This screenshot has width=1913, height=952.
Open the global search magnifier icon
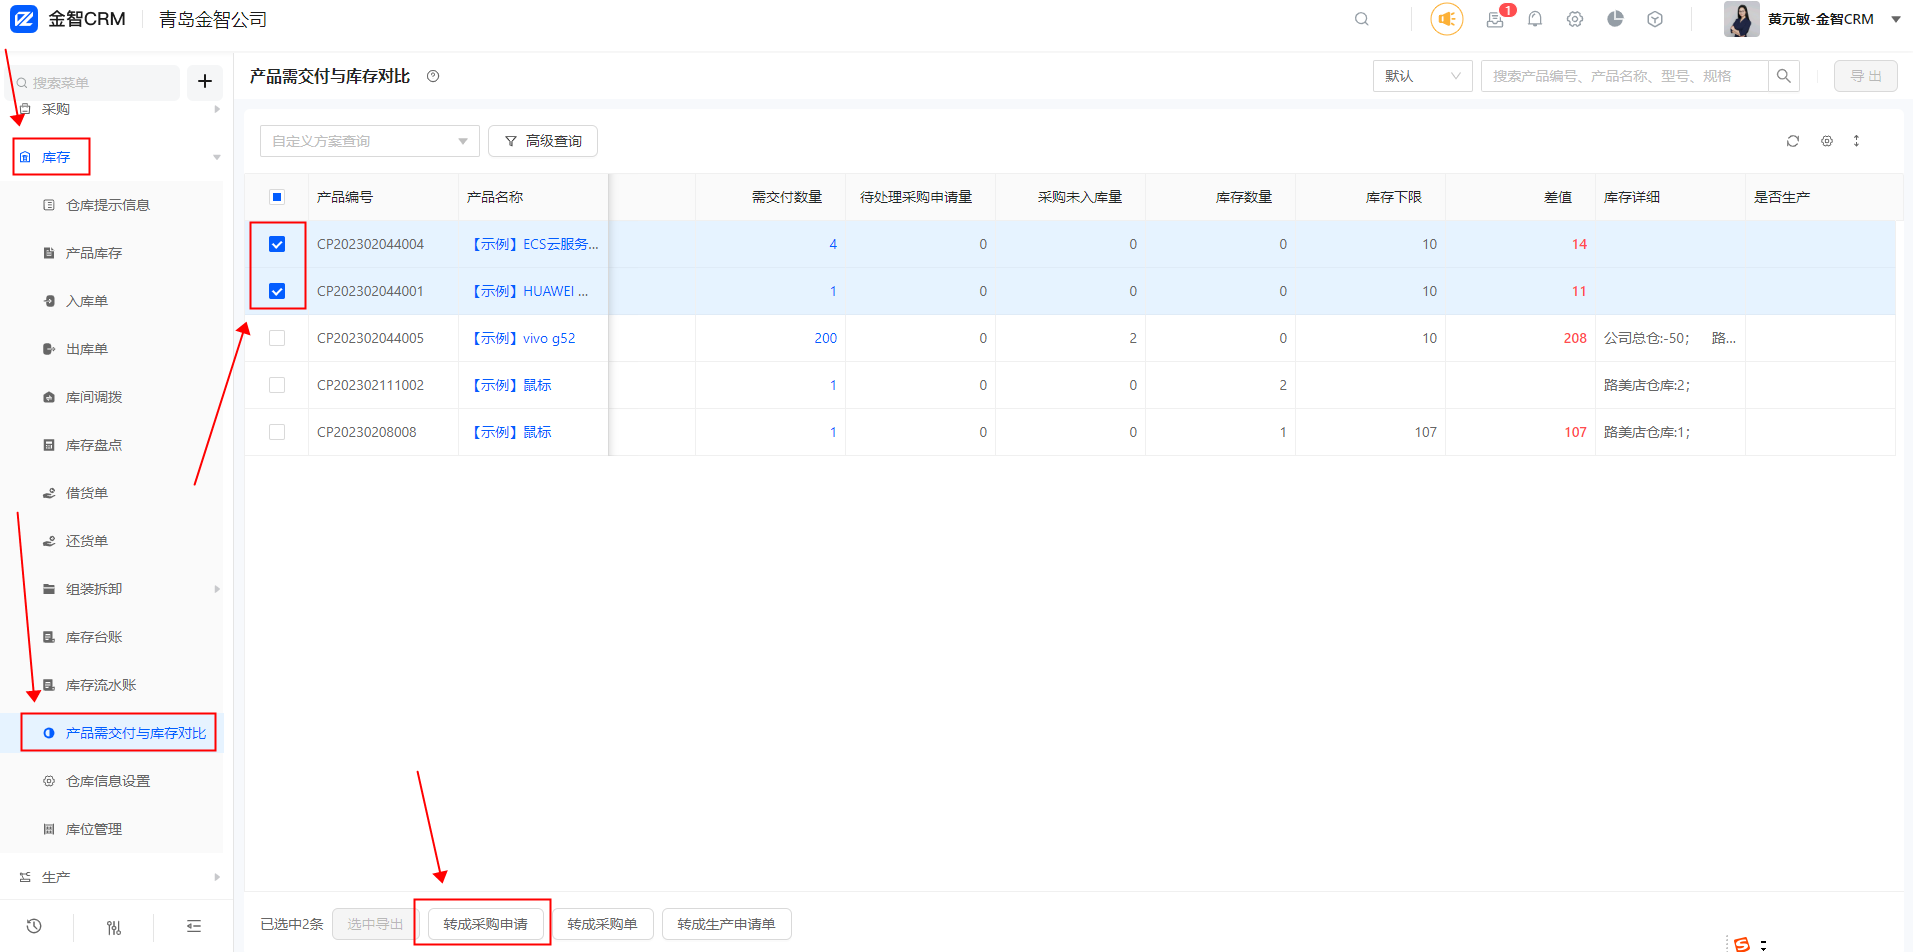coord(1361,19)
